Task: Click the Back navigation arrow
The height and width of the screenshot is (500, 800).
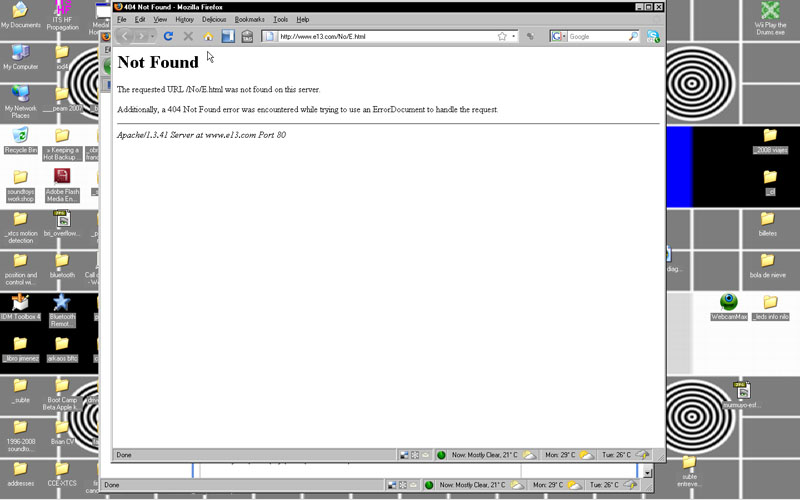Action: click(x=125, y=36)
